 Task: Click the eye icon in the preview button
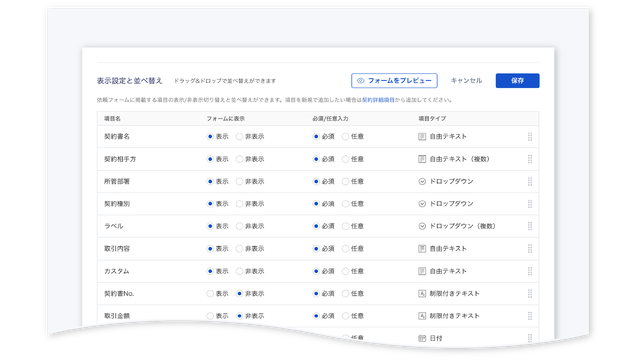(x=360, y=81)
